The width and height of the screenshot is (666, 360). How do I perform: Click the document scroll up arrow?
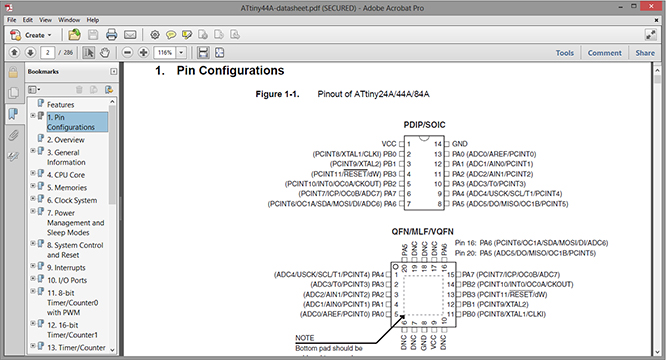point(657,70)
